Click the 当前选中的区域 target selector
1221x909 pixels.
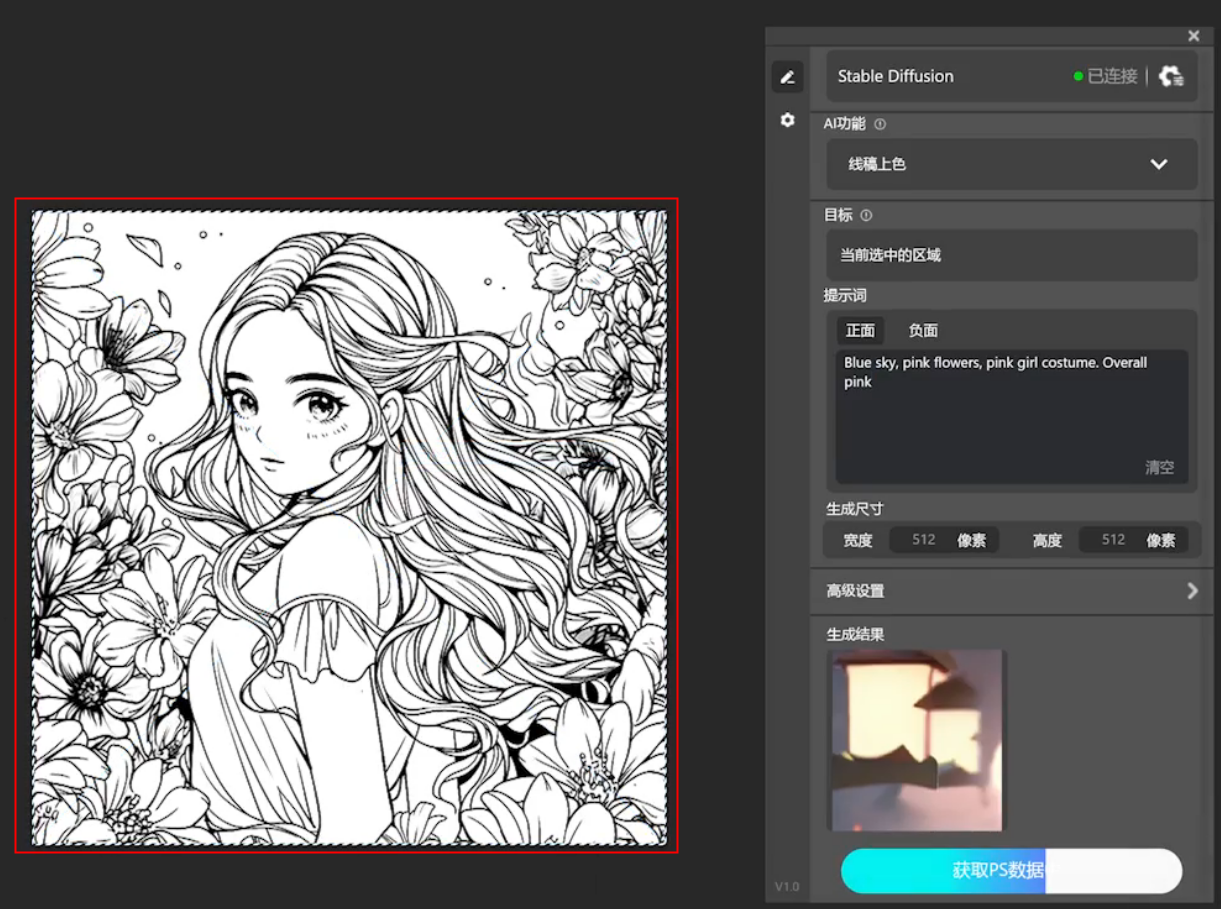1011,255
